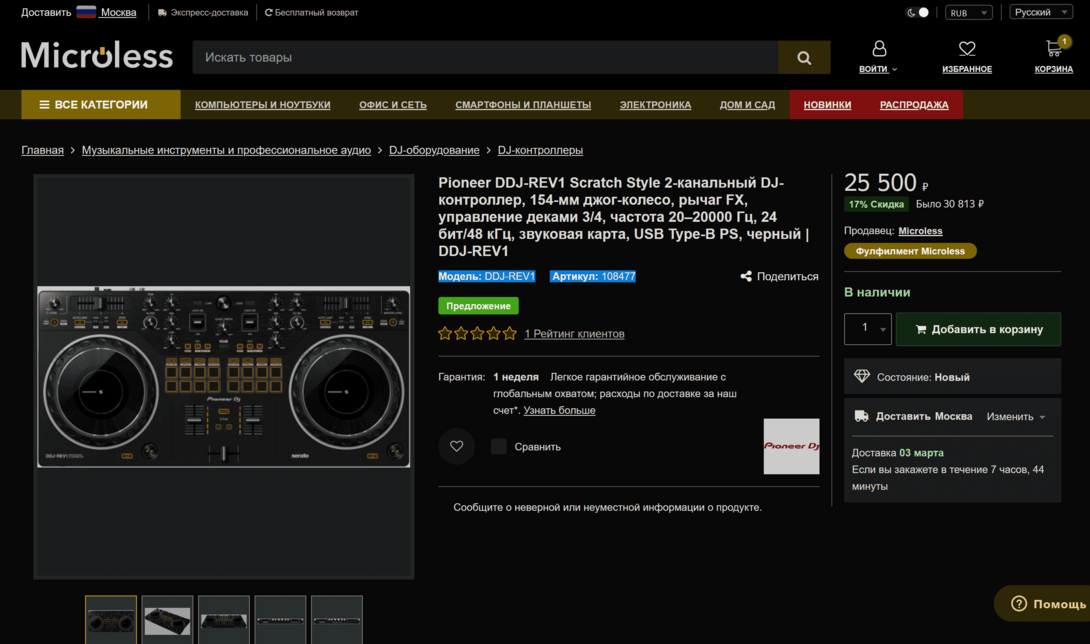Click 25 500 ₽ price
The image size is (1090, 644).
coord(886,182)
